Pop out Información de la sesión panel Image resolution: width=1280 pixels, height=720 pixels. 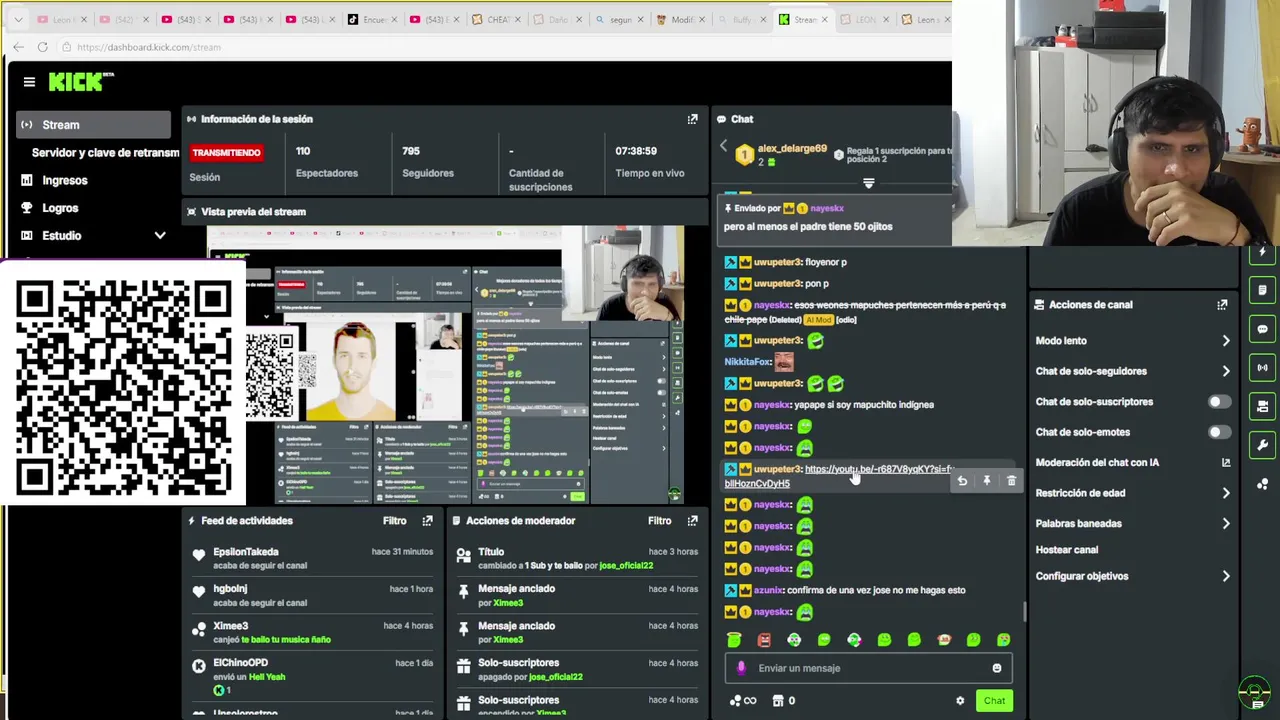[x=692, y=119]
